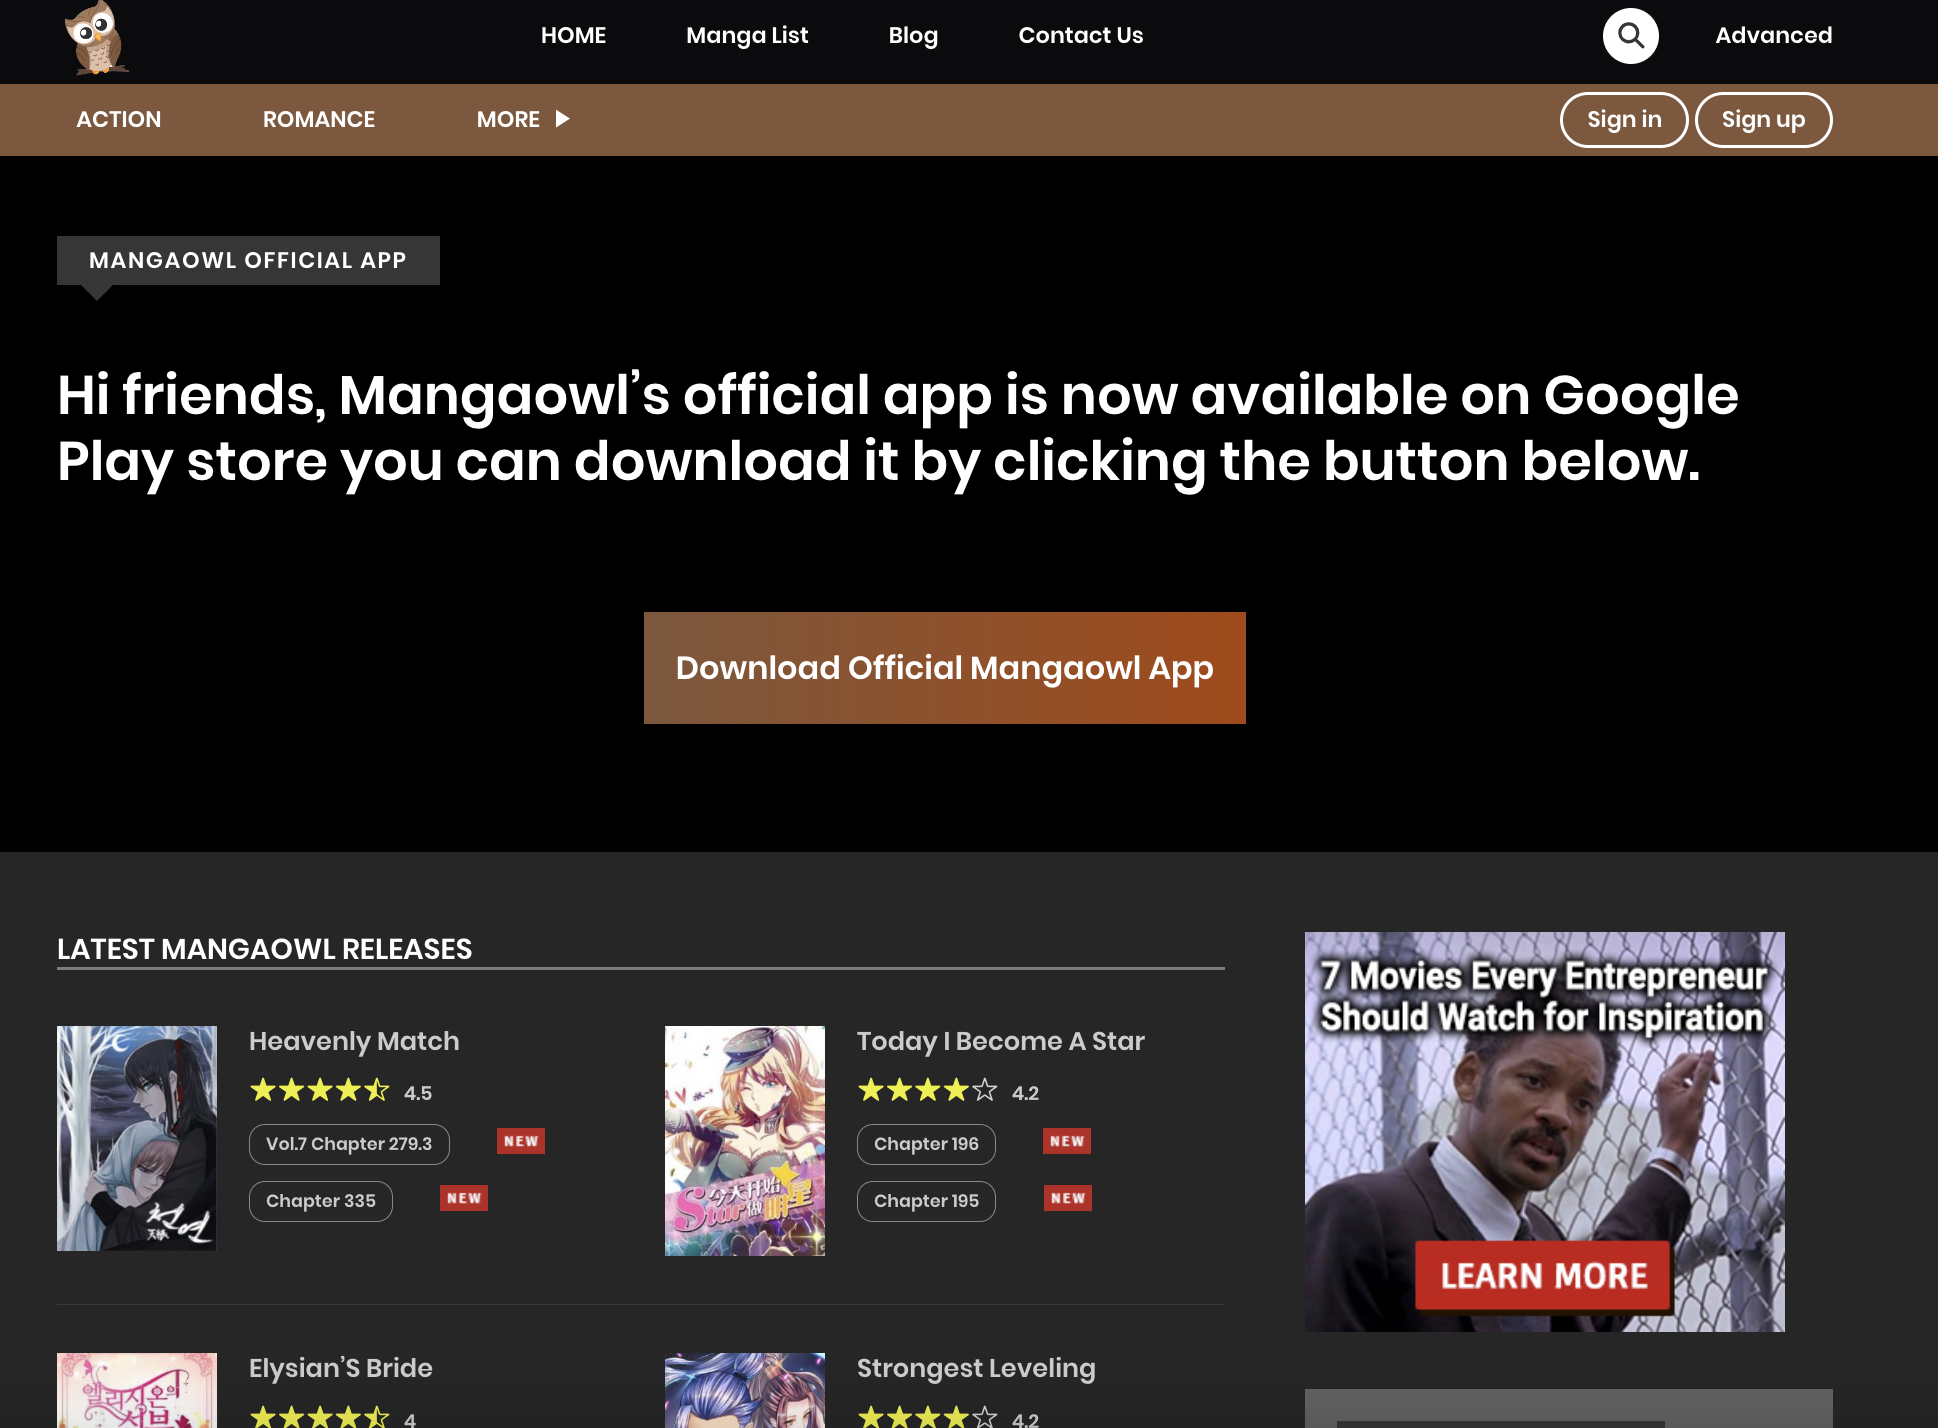Open the Advanced search options
This screenshot has height=1428, width=1938.
[1773, 36]
